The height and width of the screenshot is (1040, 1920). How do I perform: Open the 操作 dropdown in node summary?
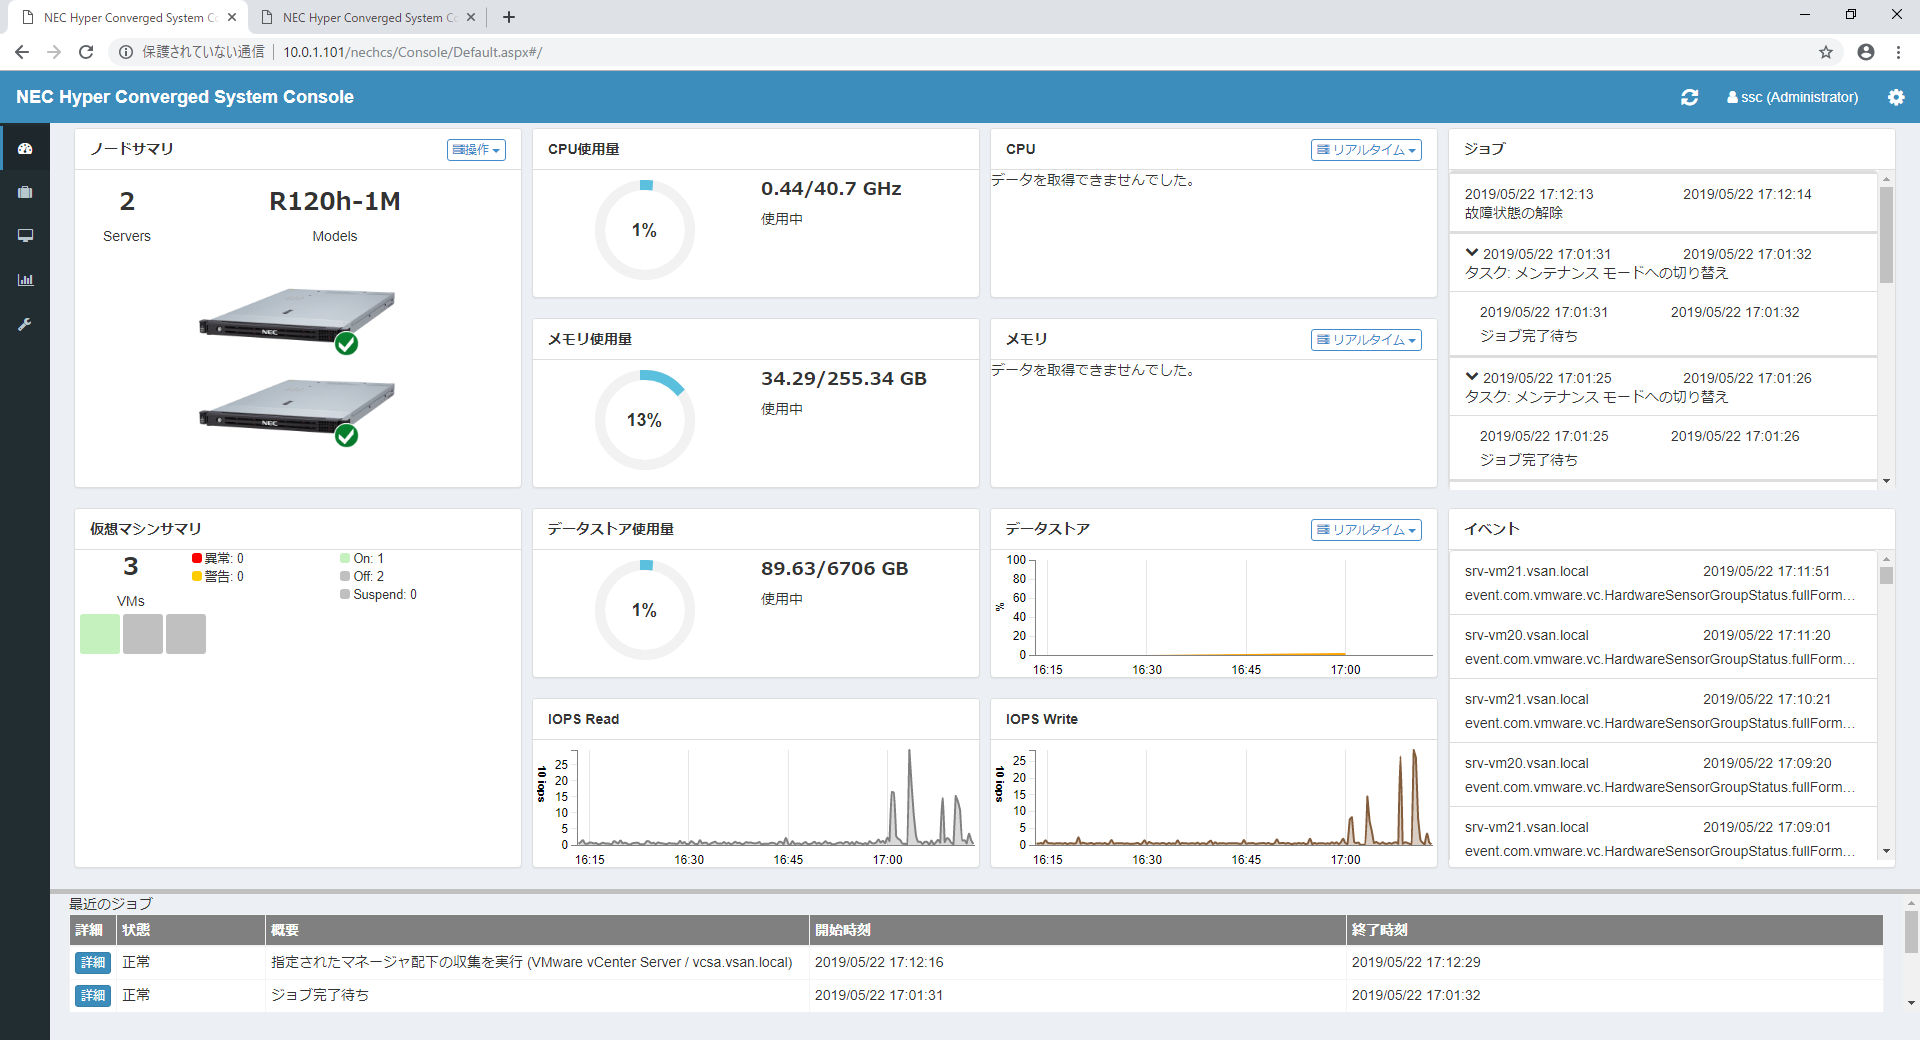[x=476, y=150]
